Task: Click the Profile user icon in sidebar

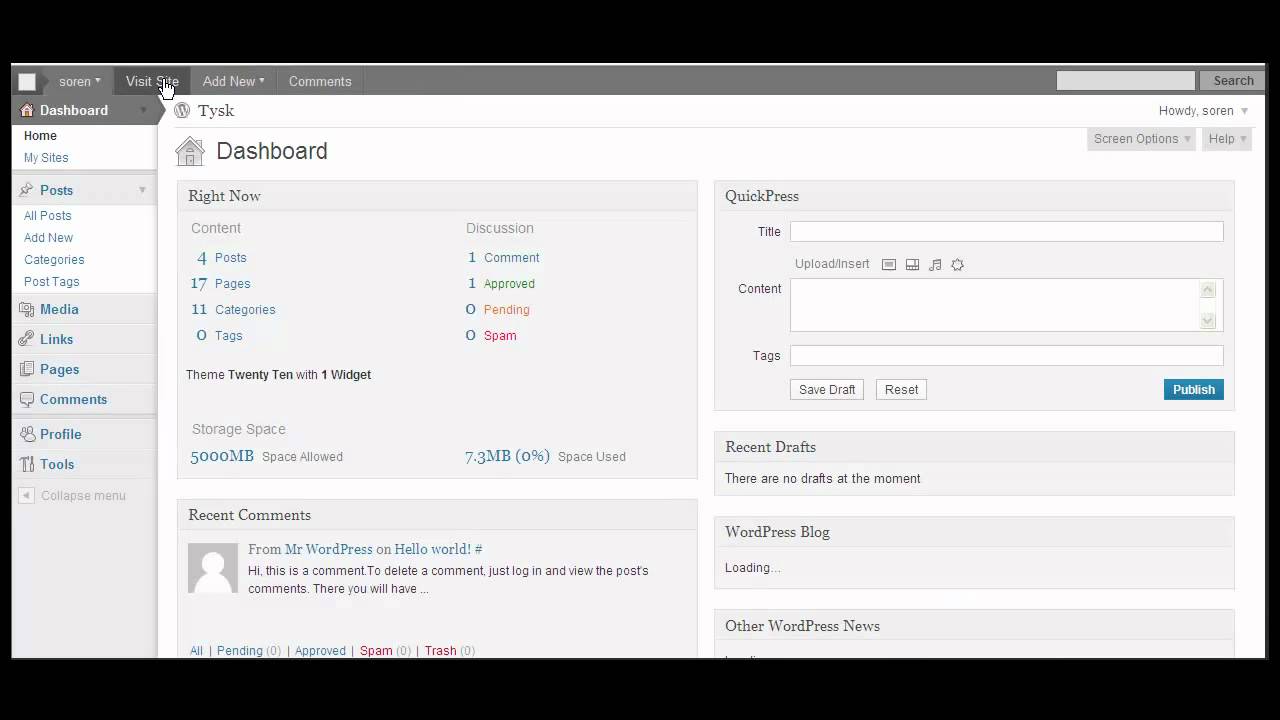Action: tap(27, 434)
